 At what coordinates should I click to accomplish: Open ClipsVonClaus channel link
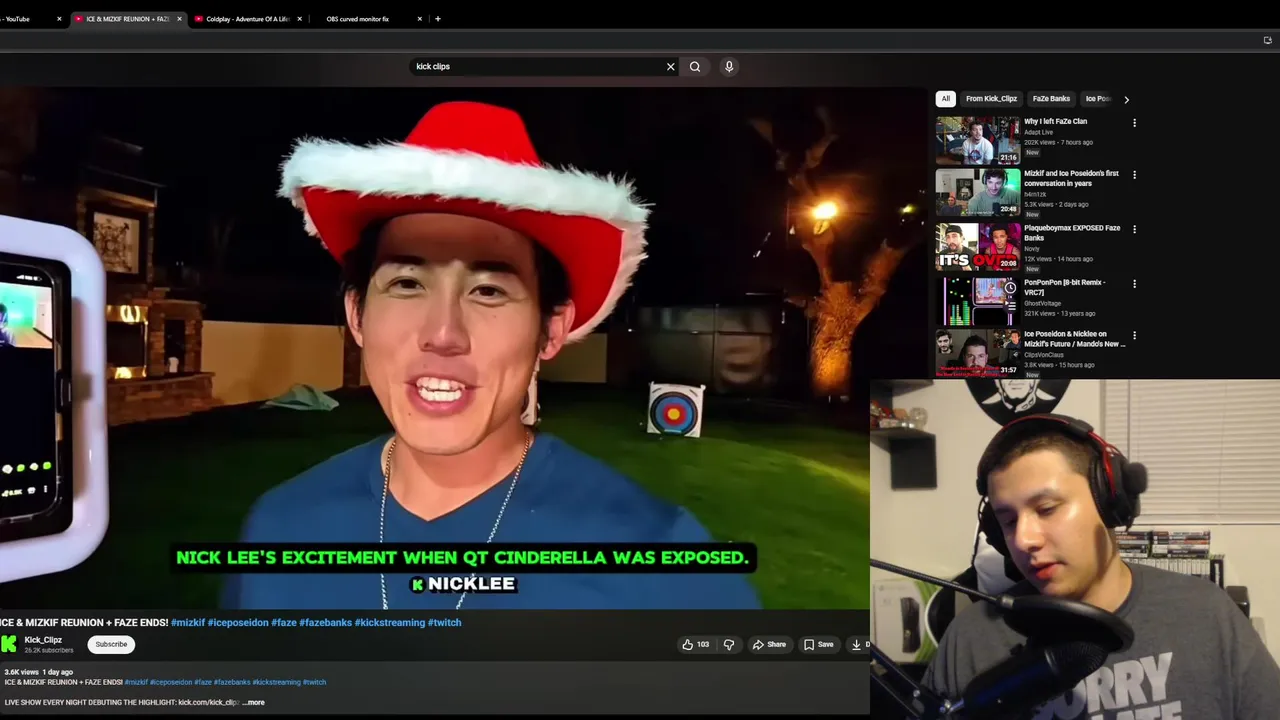[1044, 355]
